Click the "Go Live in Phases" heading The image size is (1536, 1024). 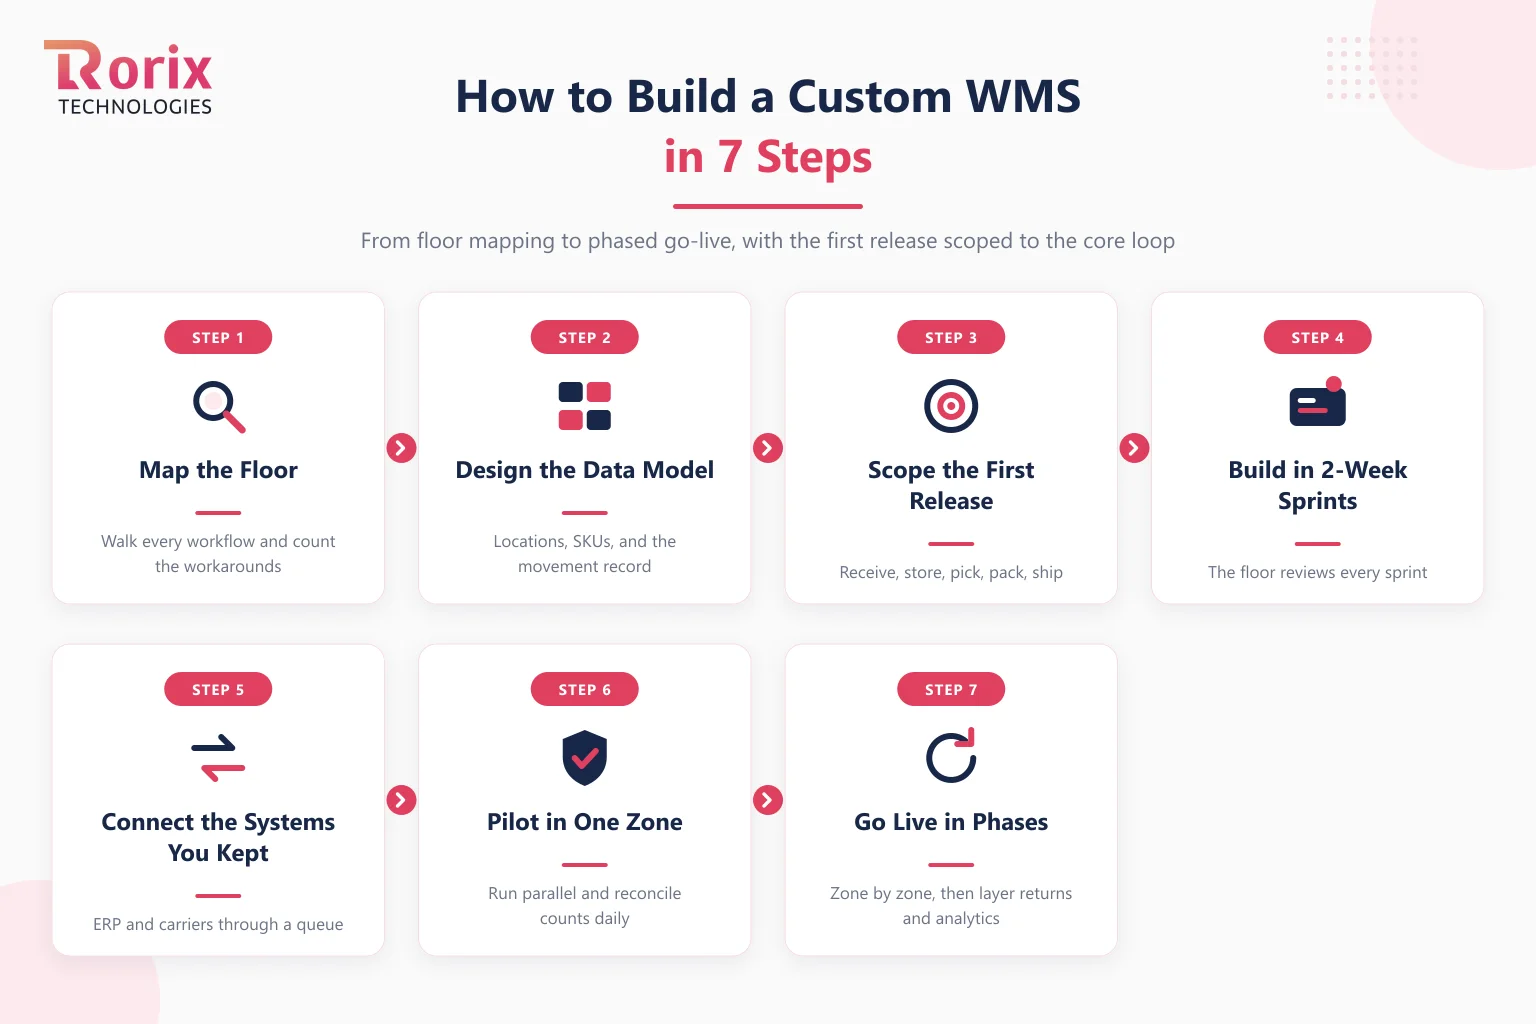(951, 822)
